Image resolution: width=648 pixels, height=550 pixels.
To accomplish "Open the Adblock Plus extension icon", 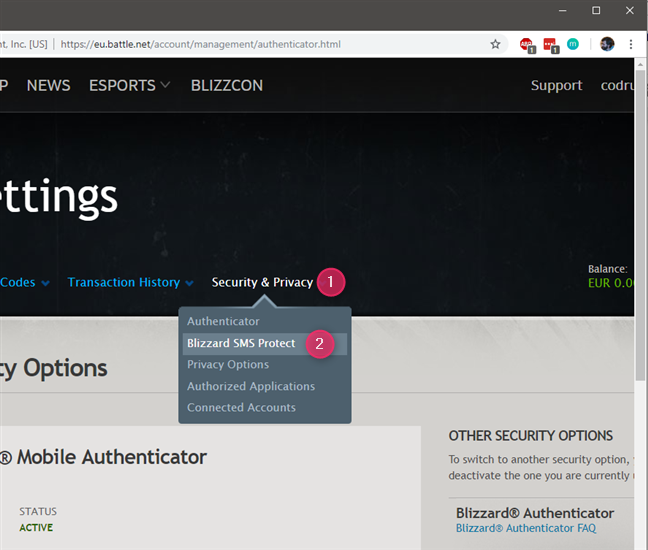I will (526, 45).
